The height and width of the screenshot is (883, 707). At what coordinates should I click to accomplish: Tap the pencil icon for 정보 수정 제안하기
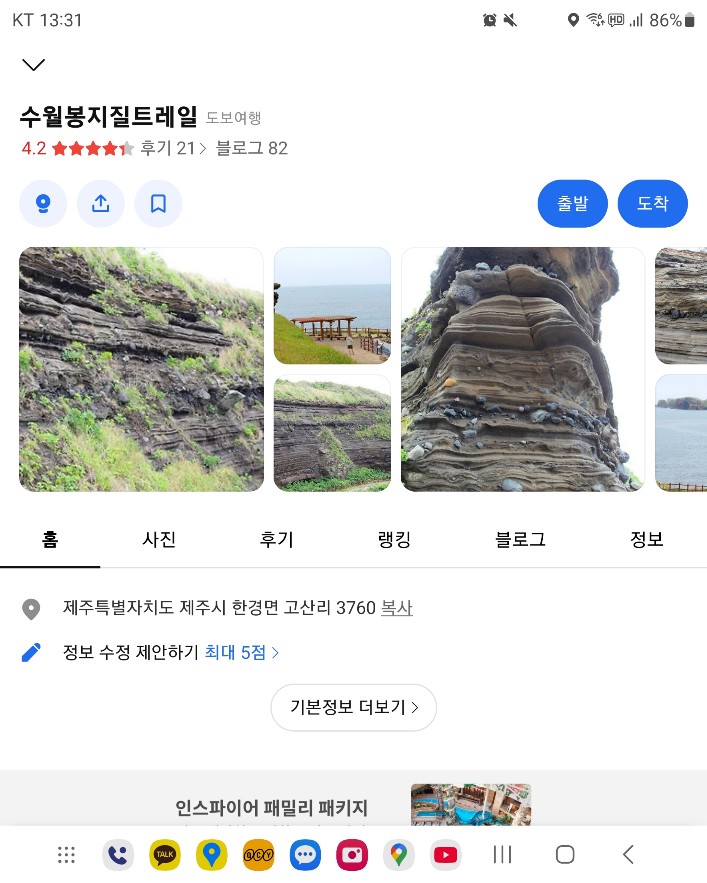pos(32,653)
